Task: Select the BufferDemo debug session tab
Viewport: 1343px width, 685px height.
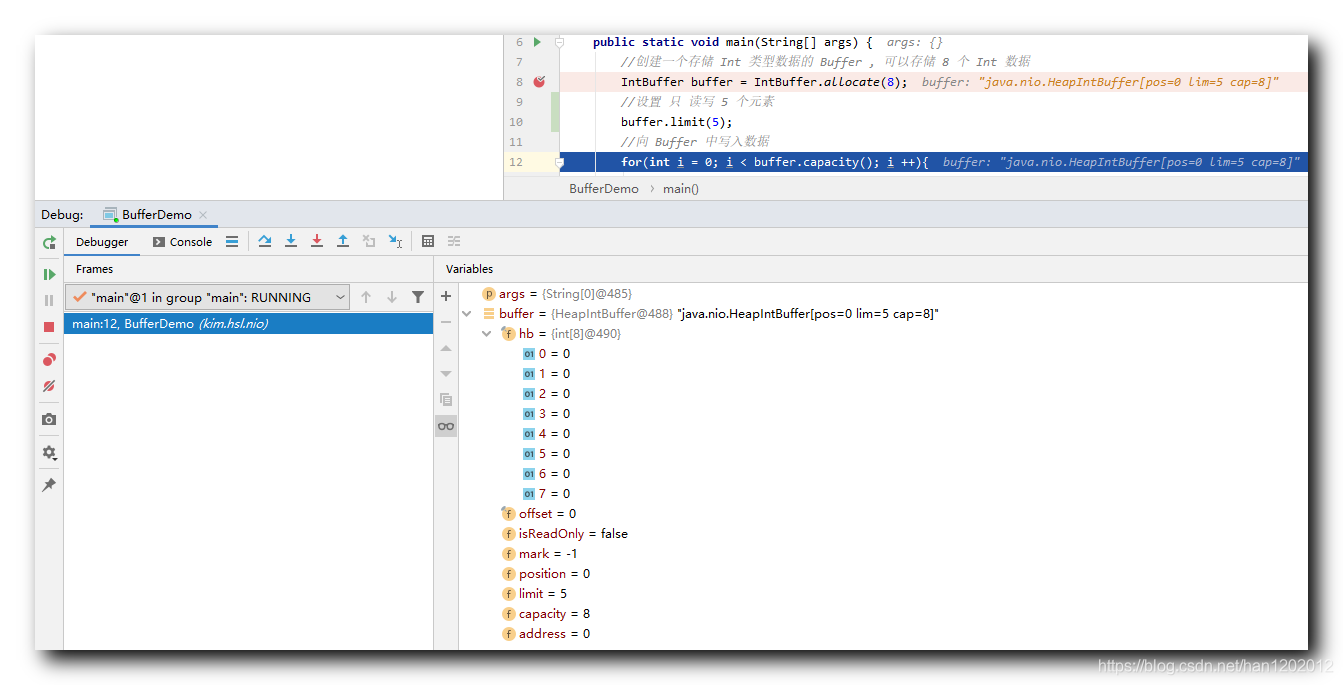Action: [148, 215]
